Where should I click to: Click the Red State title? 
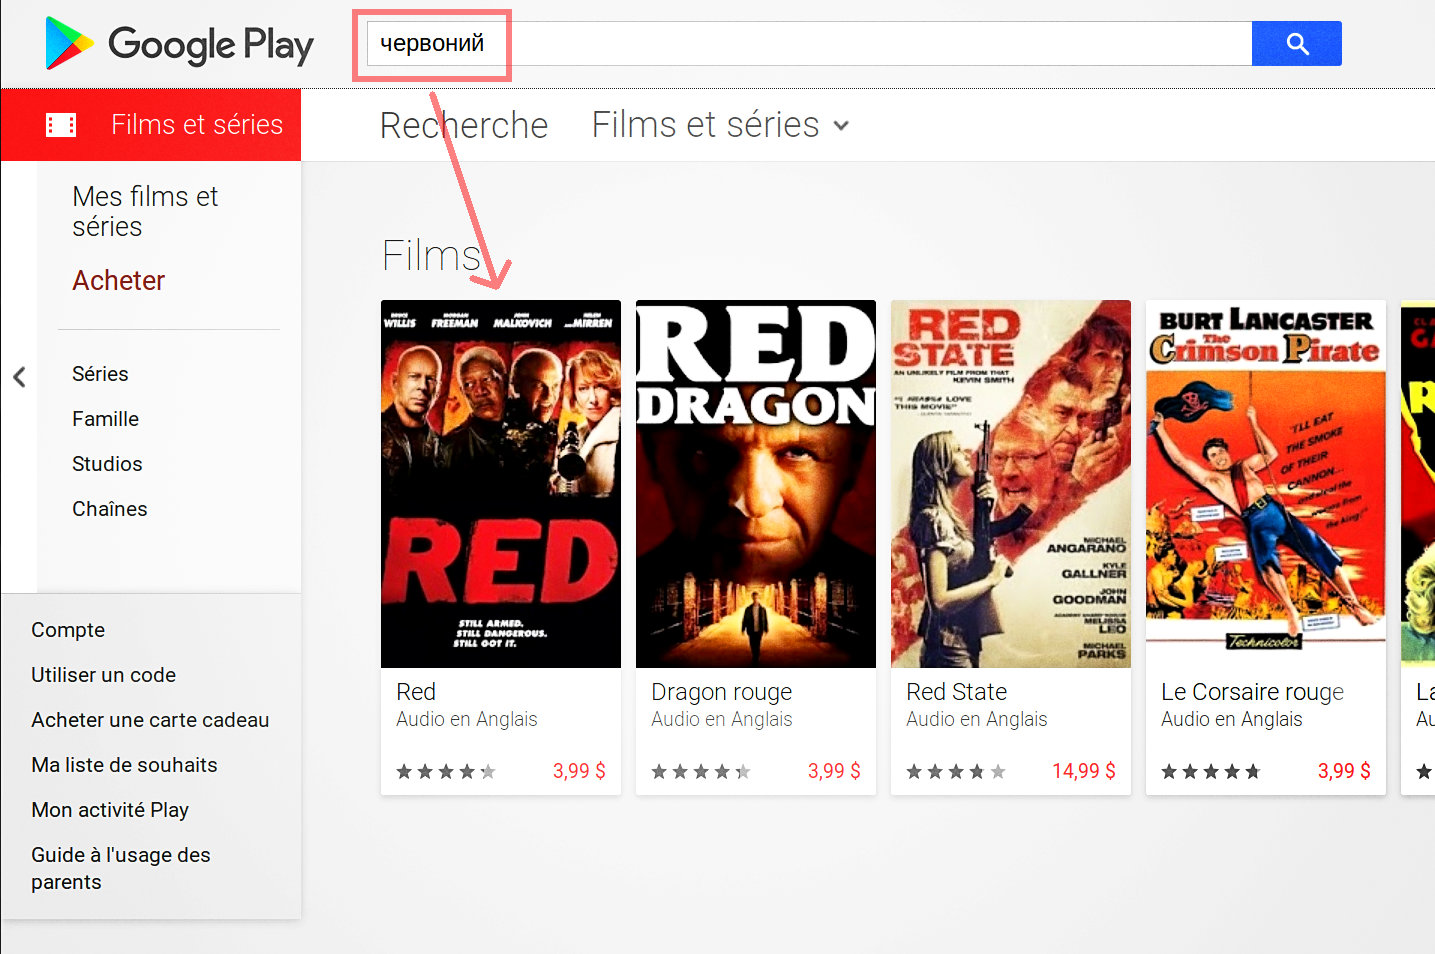coord(956,692)
